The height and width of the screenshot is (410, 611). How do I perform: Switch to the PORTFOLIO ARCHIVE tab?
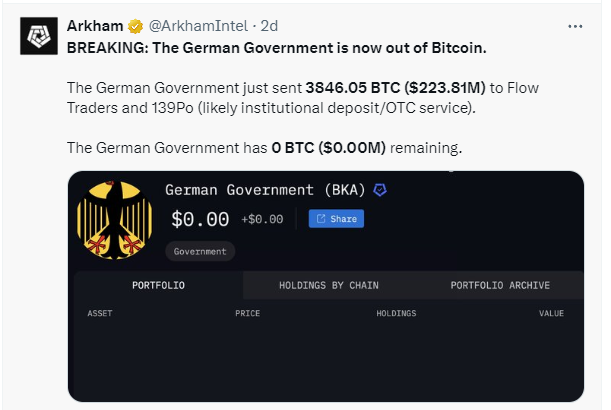pyautogui.click(x=500, y=285)
